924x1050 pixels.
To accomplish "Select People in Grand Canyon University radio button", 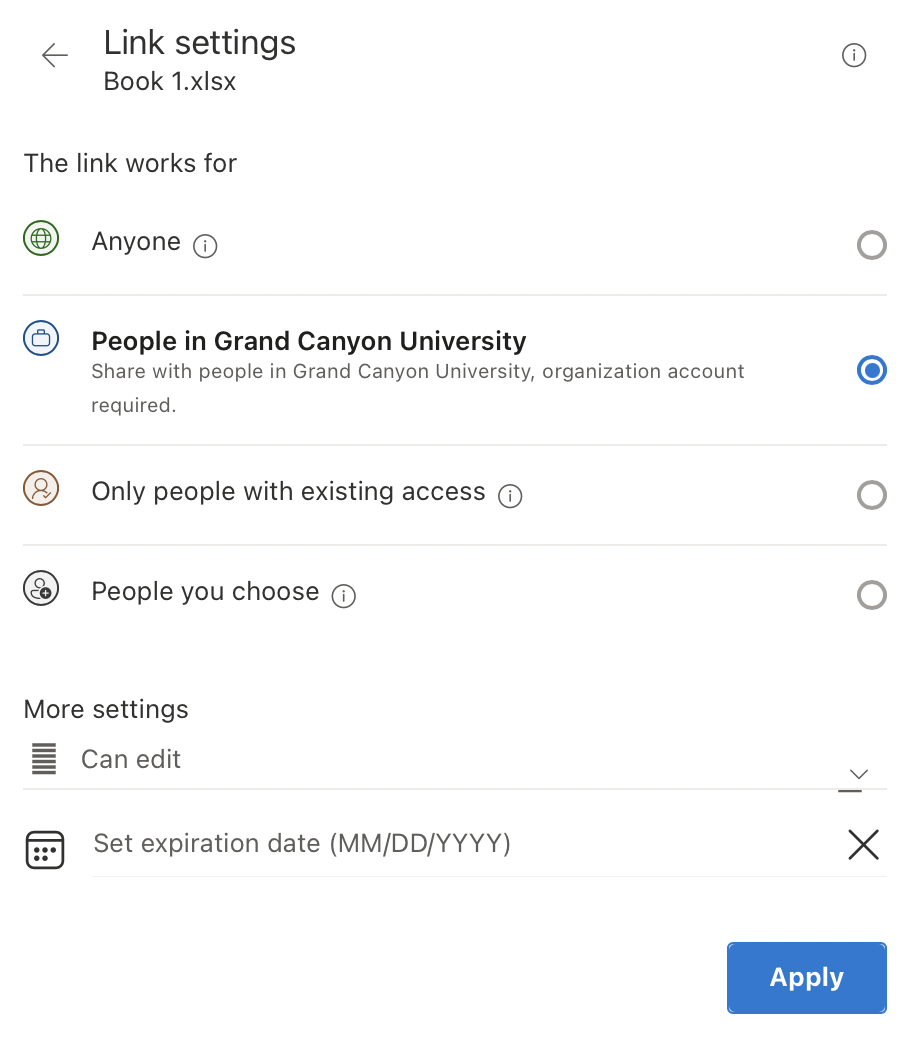I will 872,370.
